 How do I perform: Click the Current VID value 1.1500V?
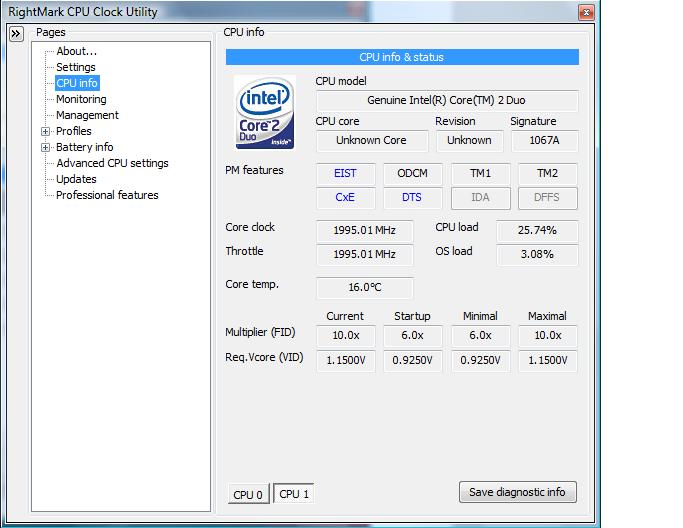345,361
